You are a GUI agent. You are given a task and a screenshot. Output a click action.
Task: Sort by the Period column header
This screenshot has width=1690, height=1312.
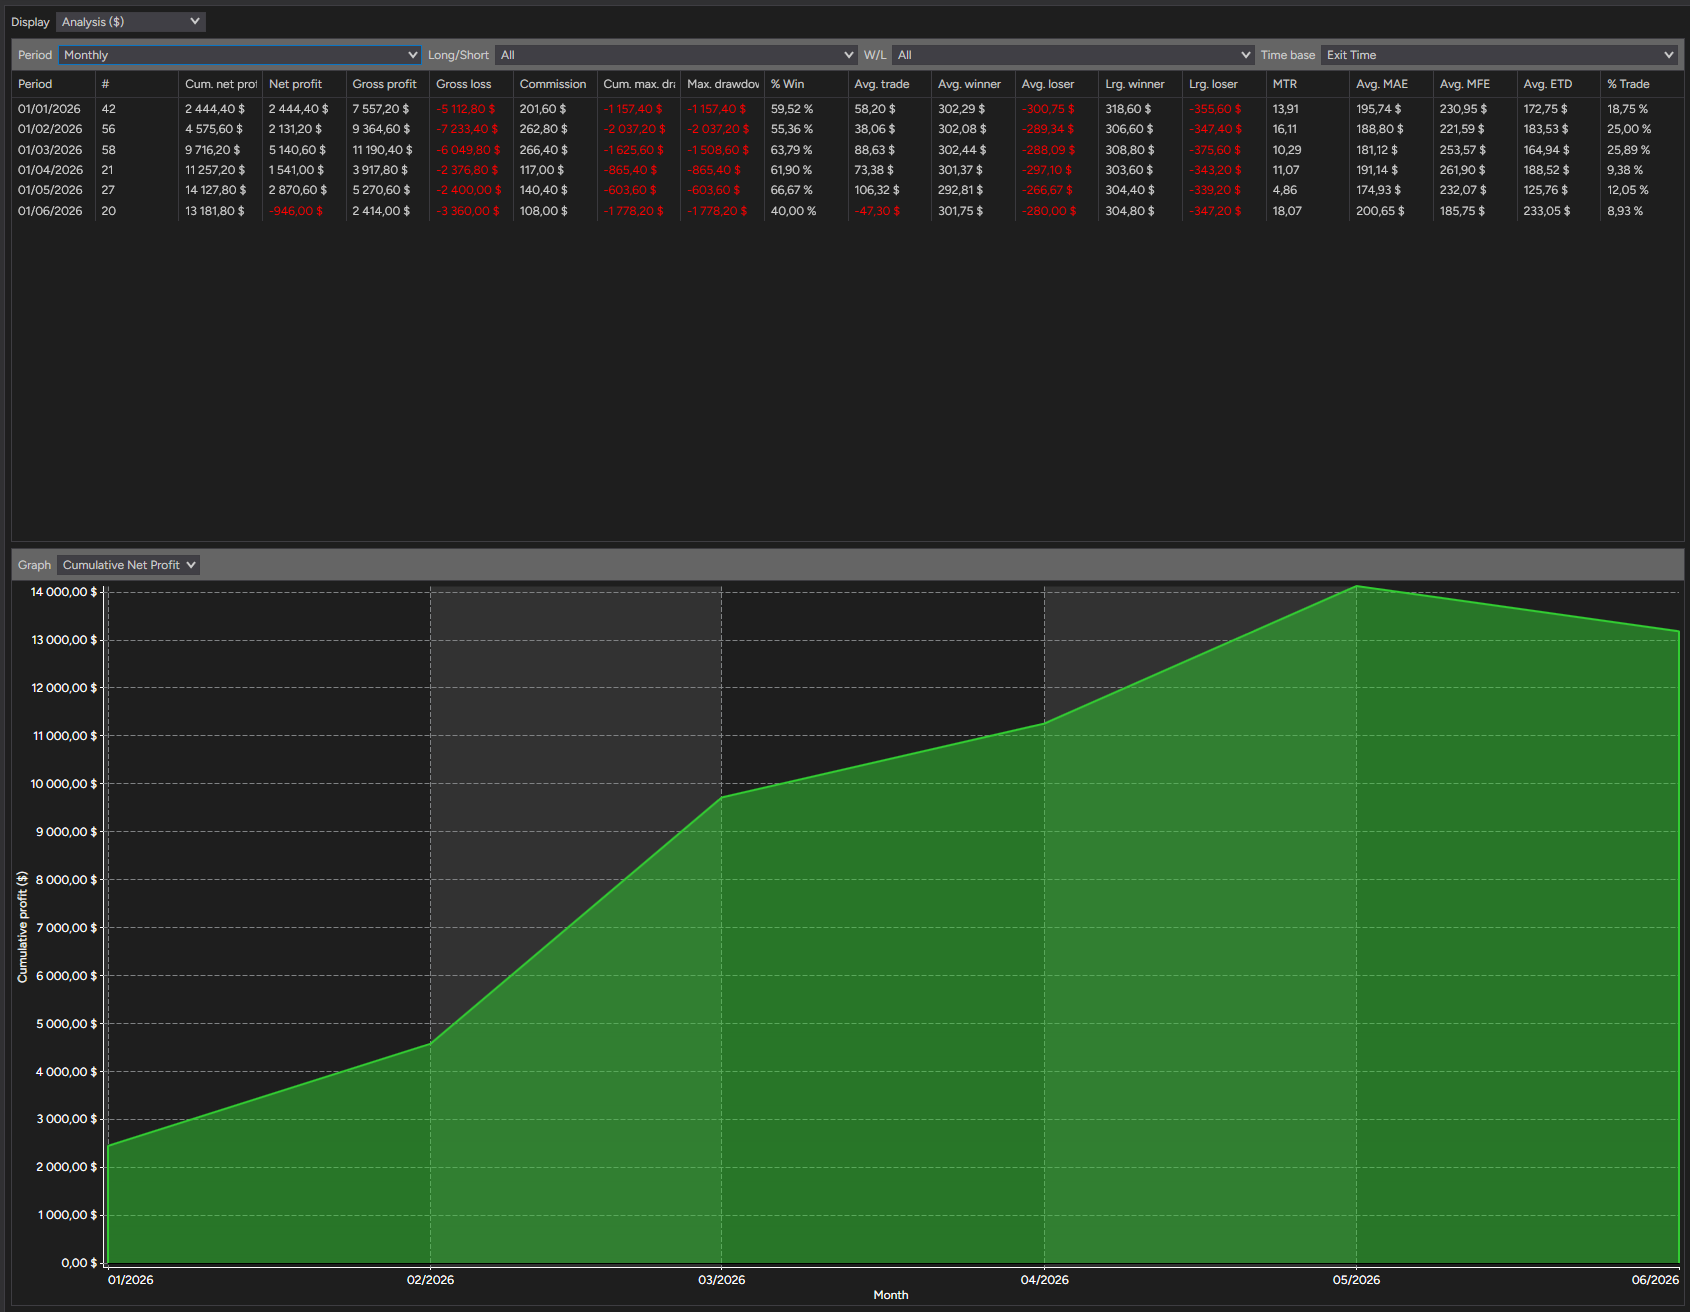[x=53, y=84]
